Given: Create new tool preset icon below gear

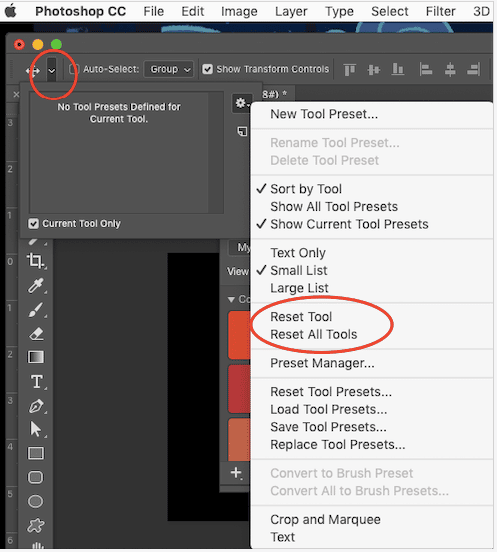Looking at the screenshot, I should pos(242,131).
